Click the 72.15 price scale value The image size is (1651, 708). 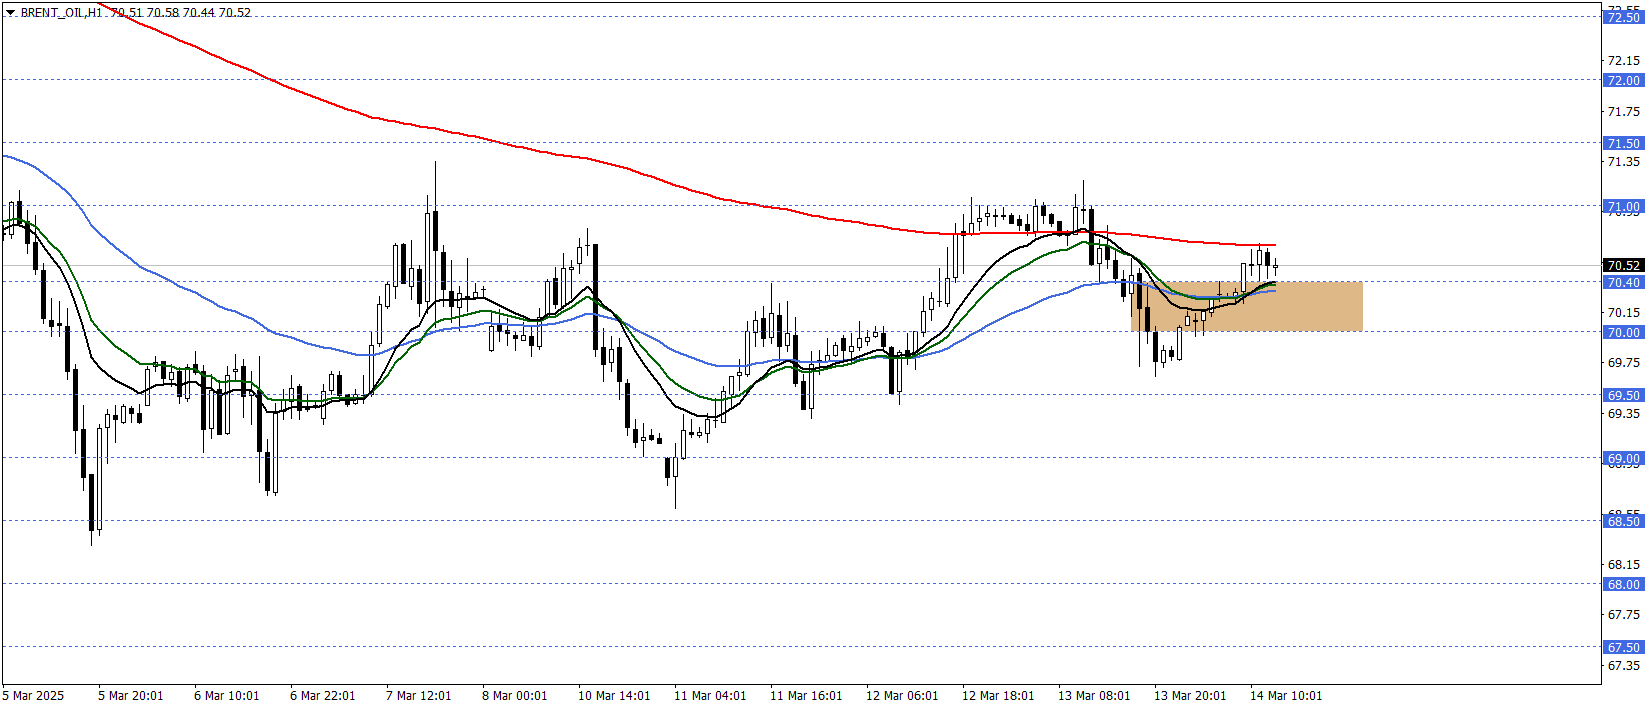pyautogui.click(x=1623, y=61)
